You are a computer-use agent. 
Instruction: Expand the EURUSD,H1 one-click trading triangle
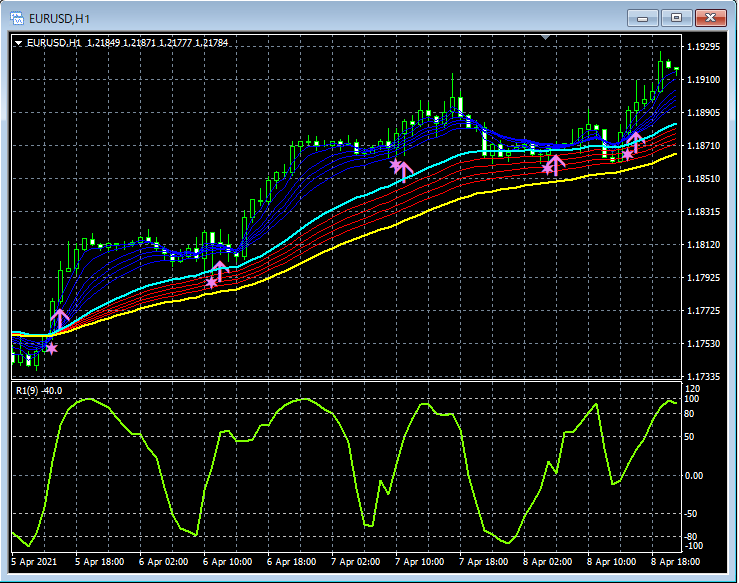tap(19, 43)
